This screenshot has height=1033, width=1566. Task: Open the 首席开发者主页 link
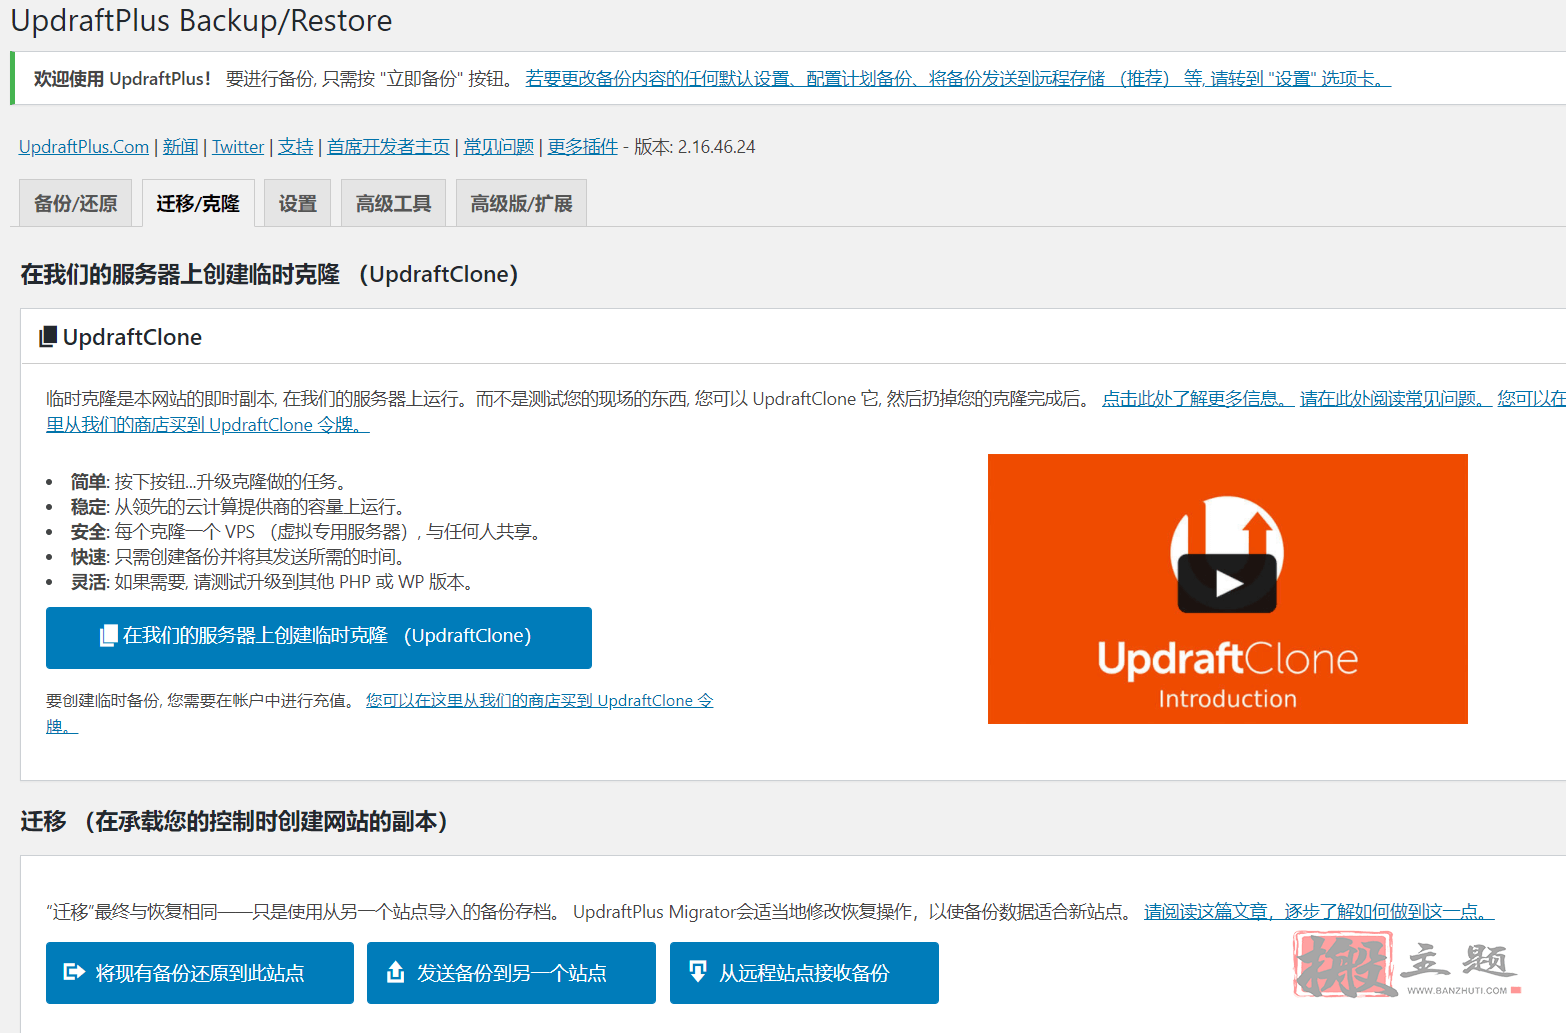coord(388,147)
